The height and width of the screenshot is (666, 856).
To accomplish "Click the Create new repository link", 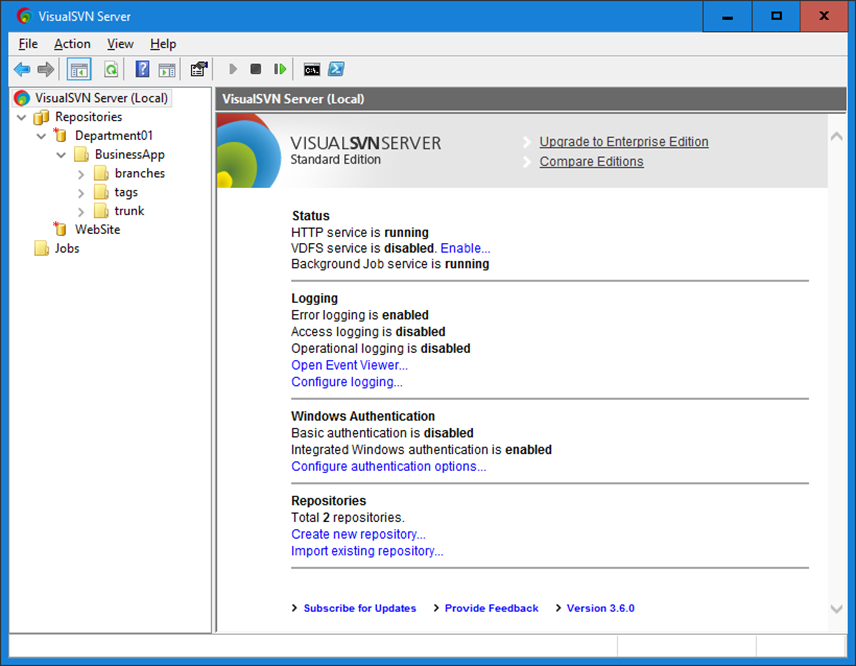I will click(358, 534).
